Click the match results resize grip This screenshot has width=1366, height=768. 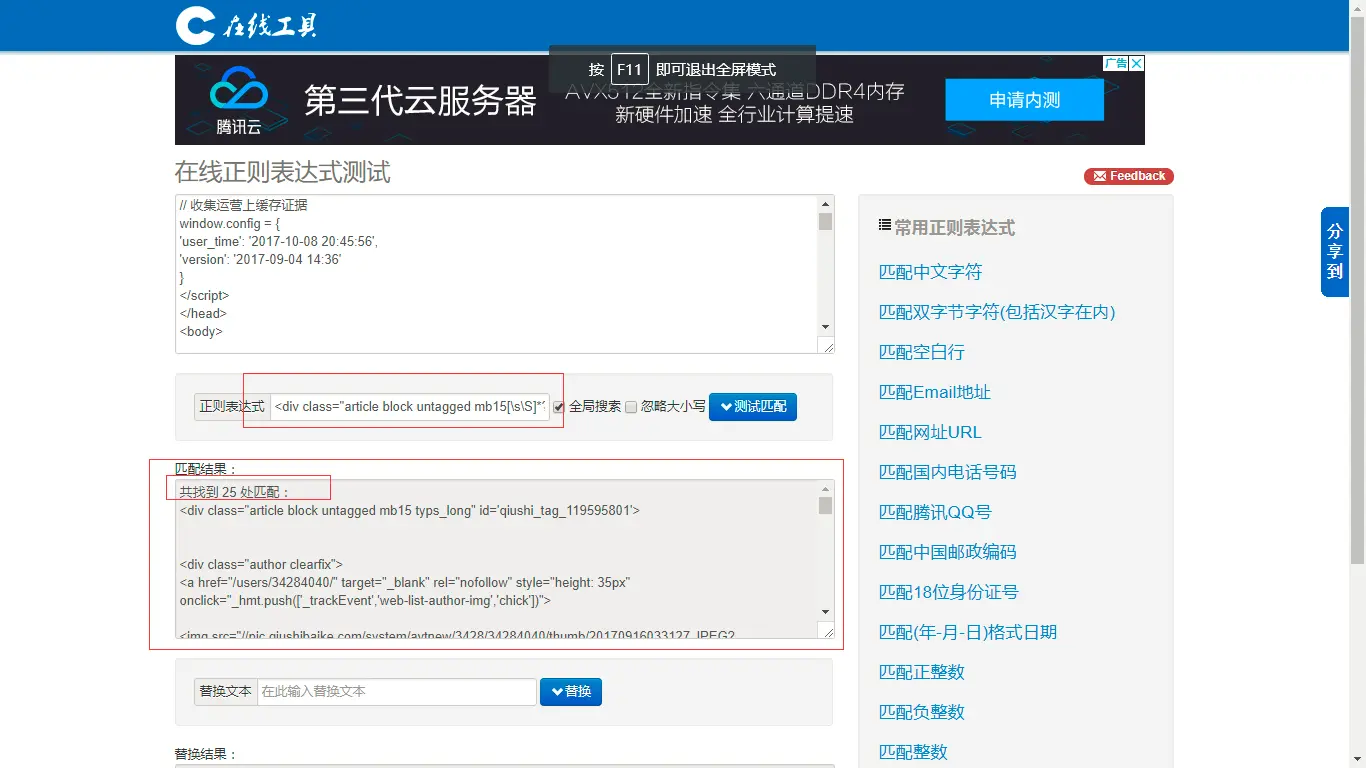(827, 630)
